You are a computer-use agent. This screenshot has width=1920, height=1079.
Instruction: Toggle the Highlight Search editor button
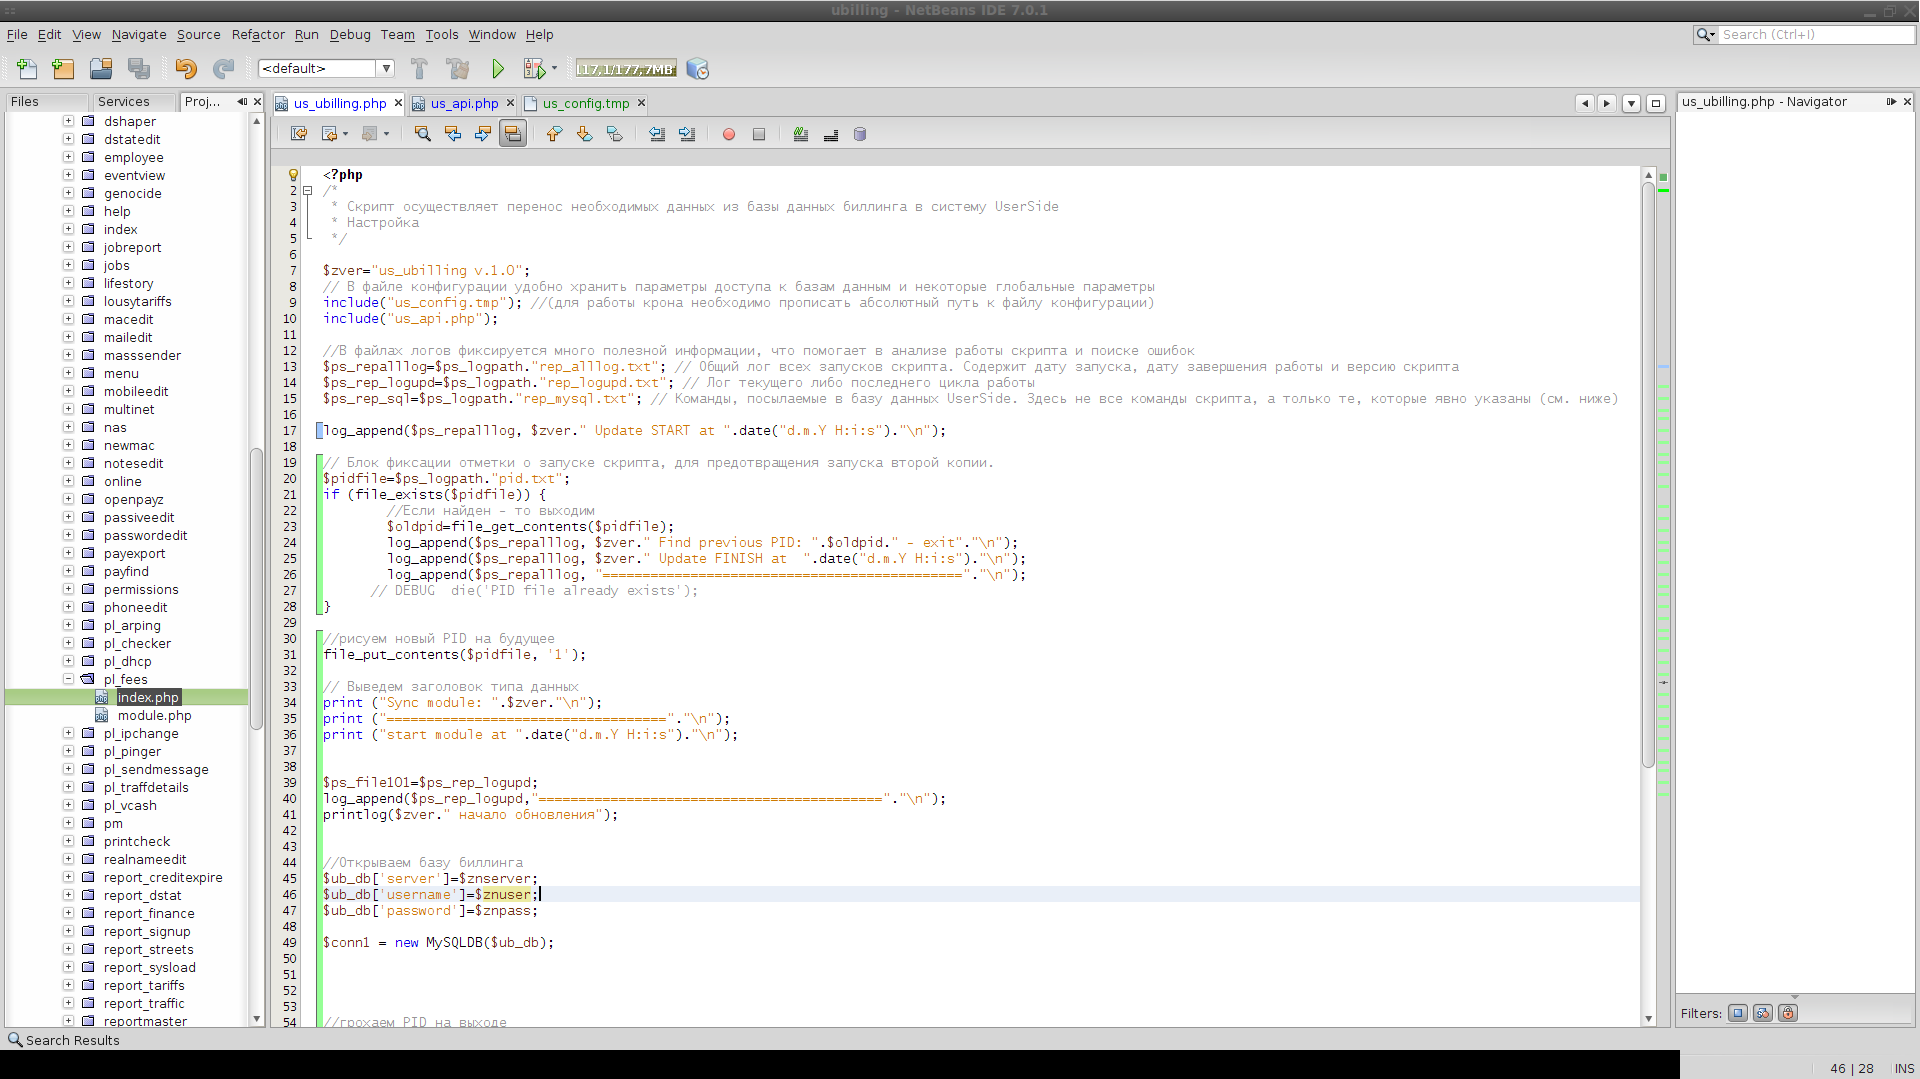(513, 134)
